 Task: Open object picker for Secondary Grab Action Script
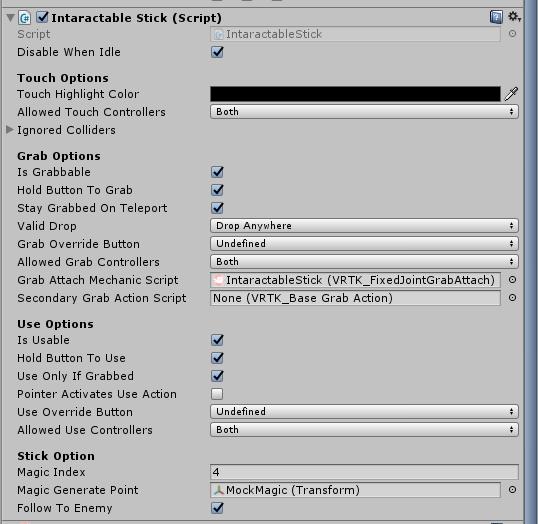[512, 298]
